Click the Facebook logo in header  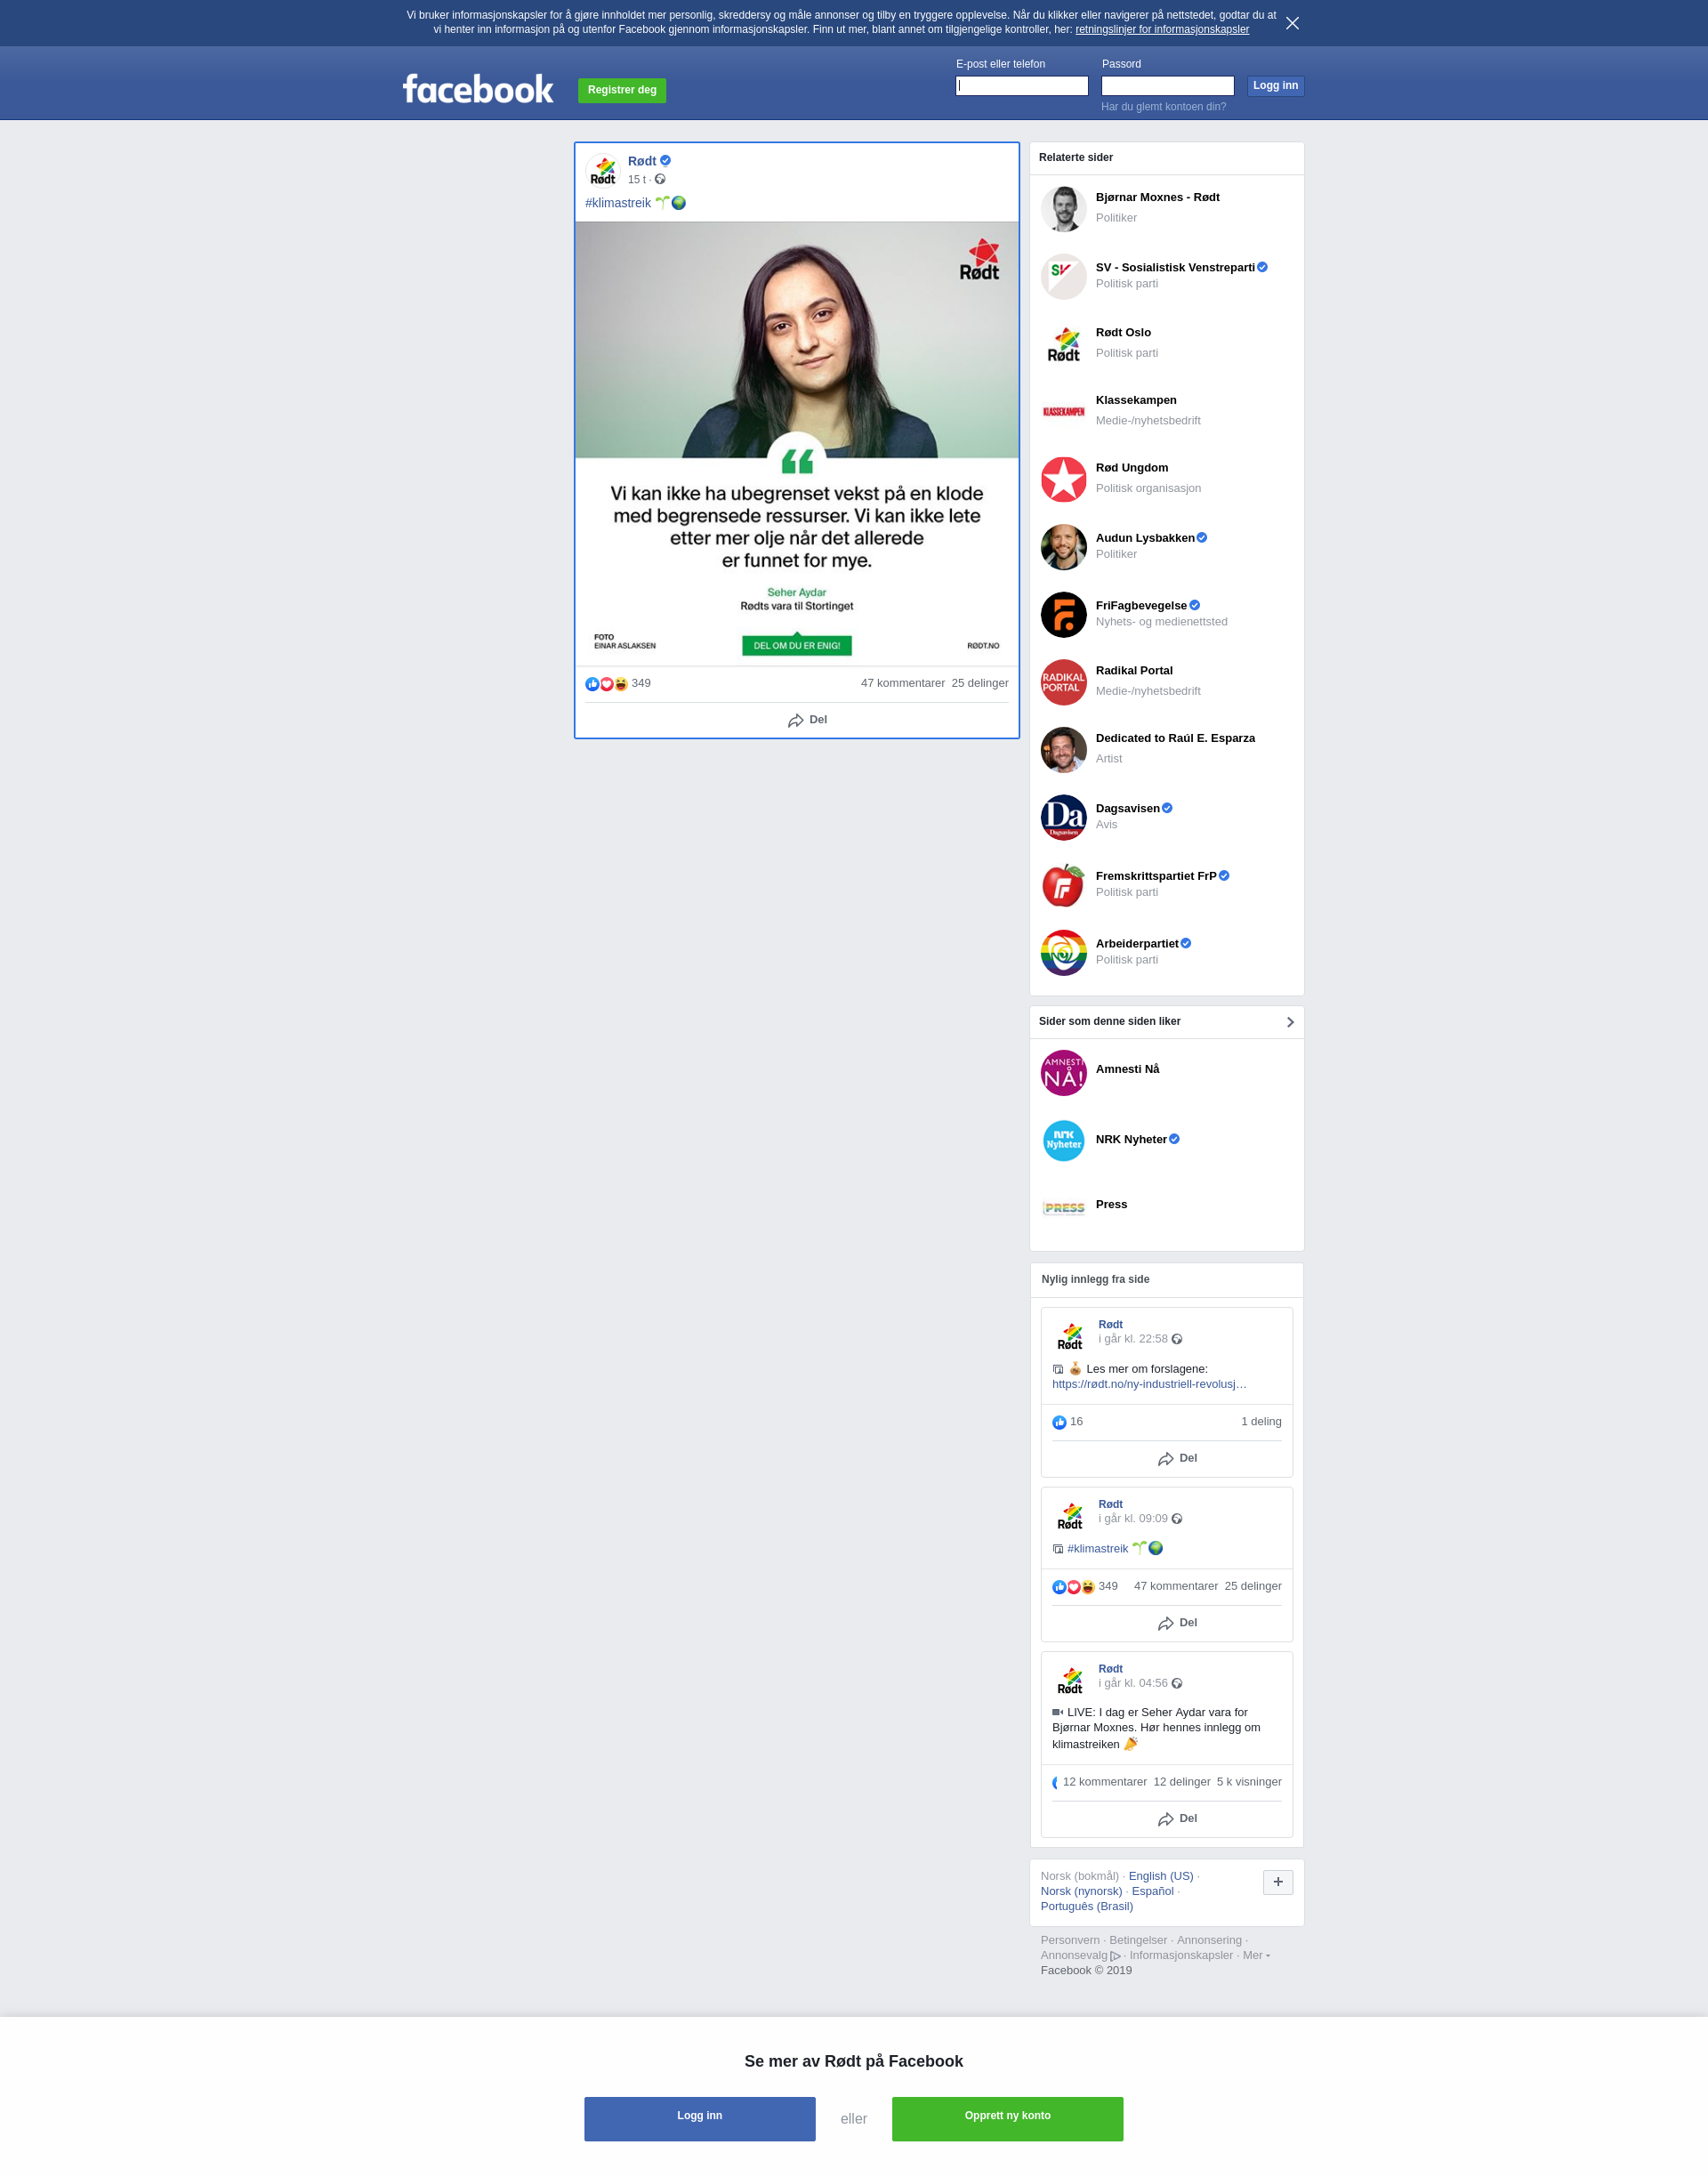[x=478, y=89]
